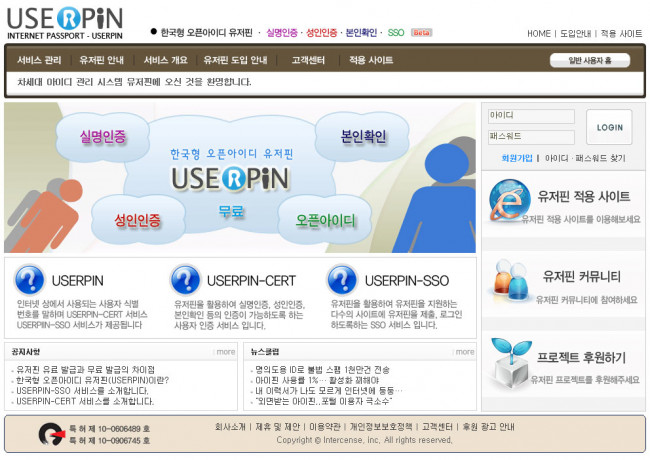650x460 pixels.
Task: Click the USERPIN-CERT title text
Action: tap(251, 281)
